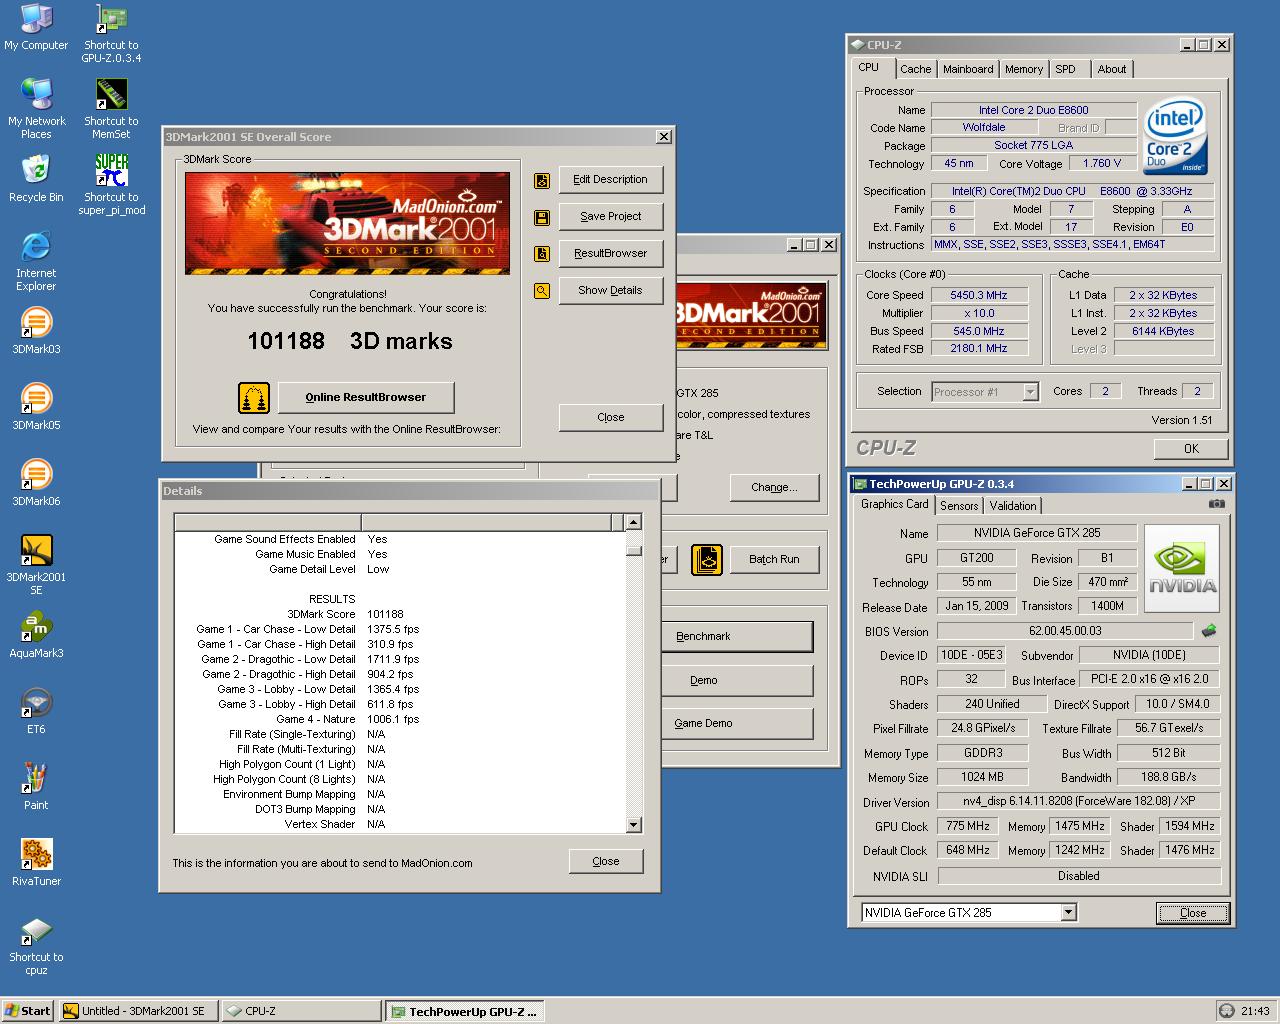Switch to CPU-Z taskbar item
1280x1024 pixels.
(x=302, y=1011)
